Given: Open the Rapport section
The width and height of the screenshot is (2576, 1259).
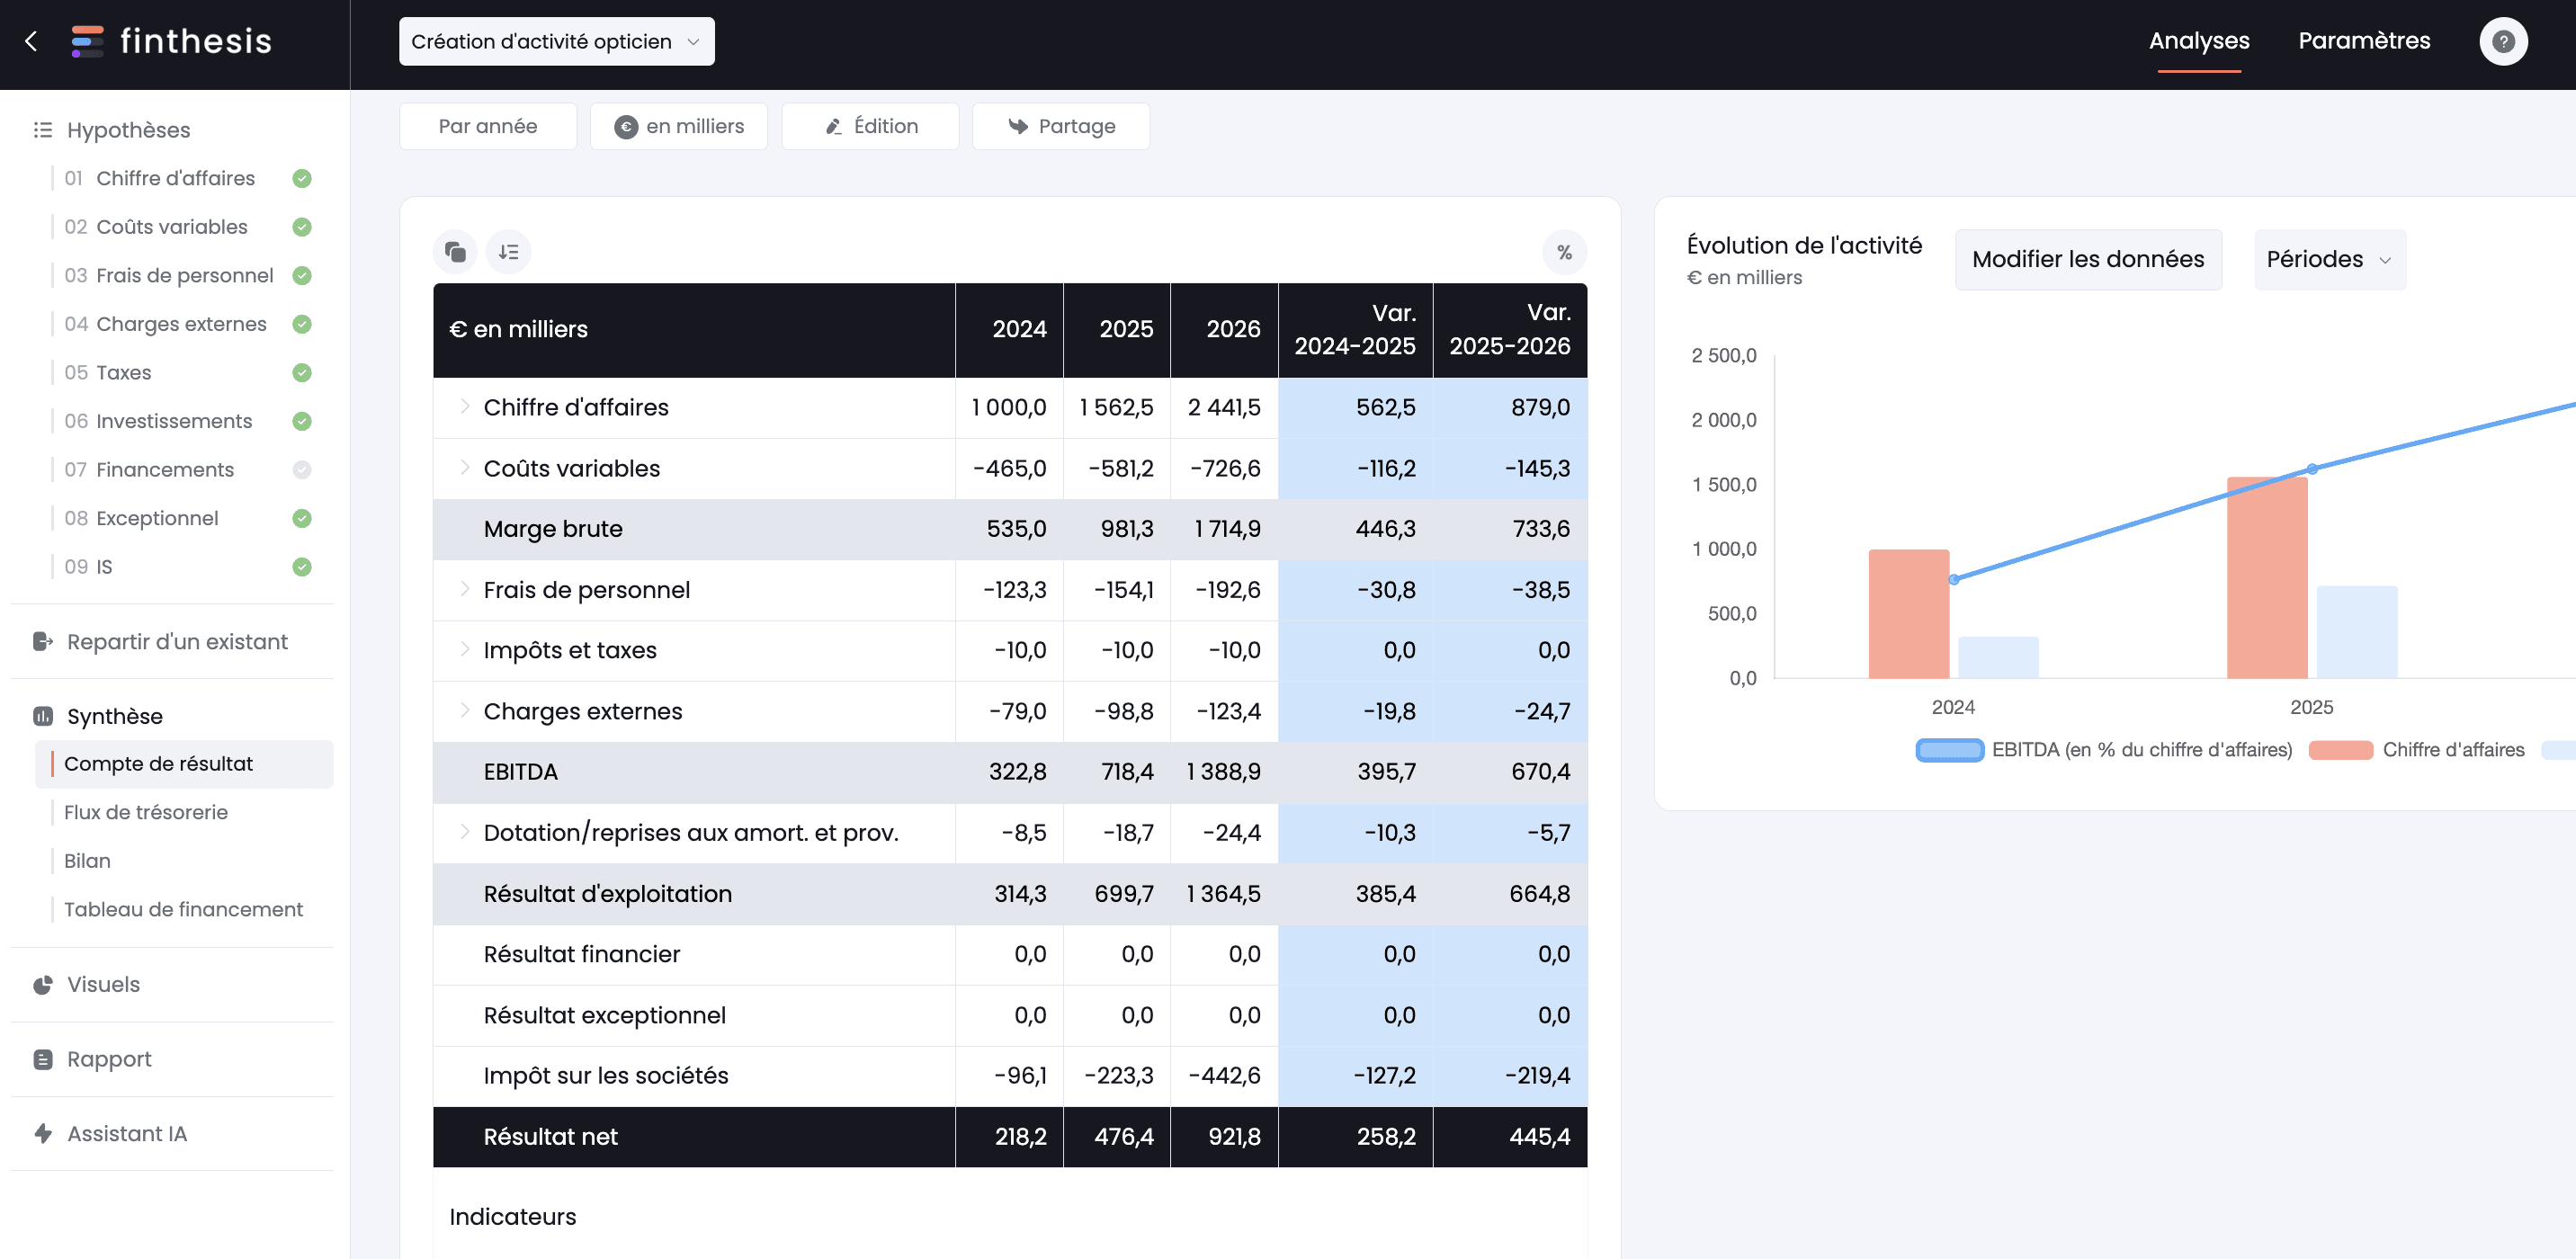Looking at the screenshot, I should (109, 1059).
